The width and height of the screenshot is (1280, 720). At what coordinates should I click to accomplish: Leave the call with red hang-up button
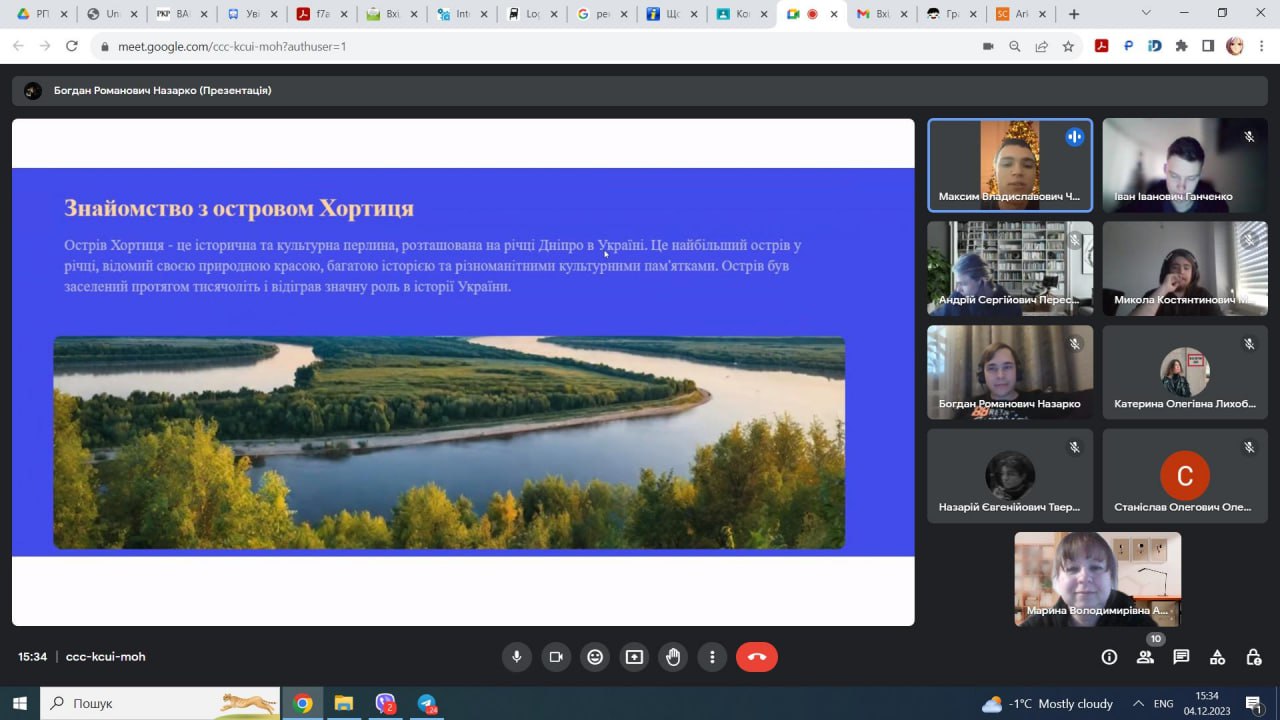[757, 657]
